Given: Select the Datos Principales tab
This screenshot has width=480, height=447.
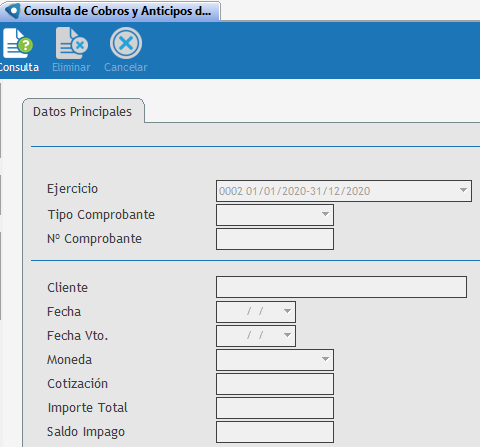Looking at the screenshot, I should coord(83,111).
